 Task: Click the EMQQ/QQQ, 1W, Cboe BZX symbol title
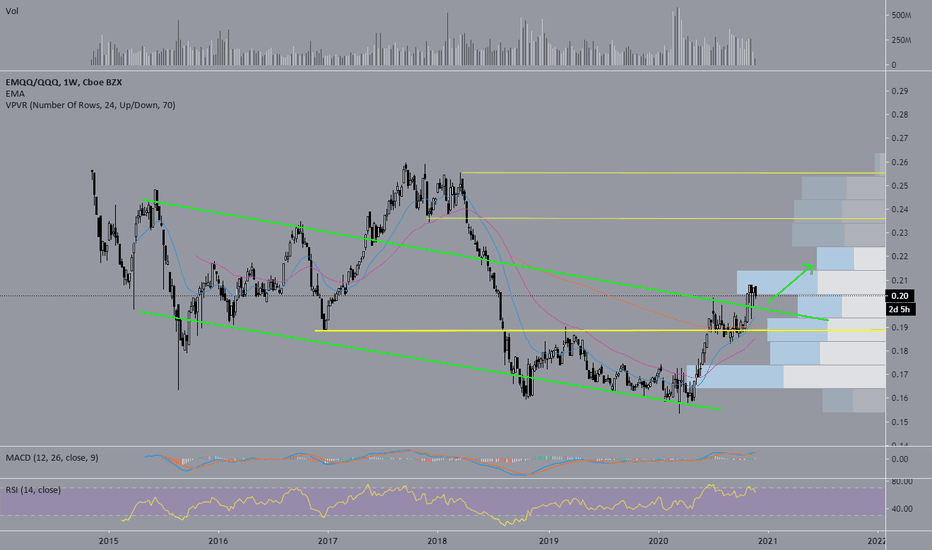pos(64,83)
